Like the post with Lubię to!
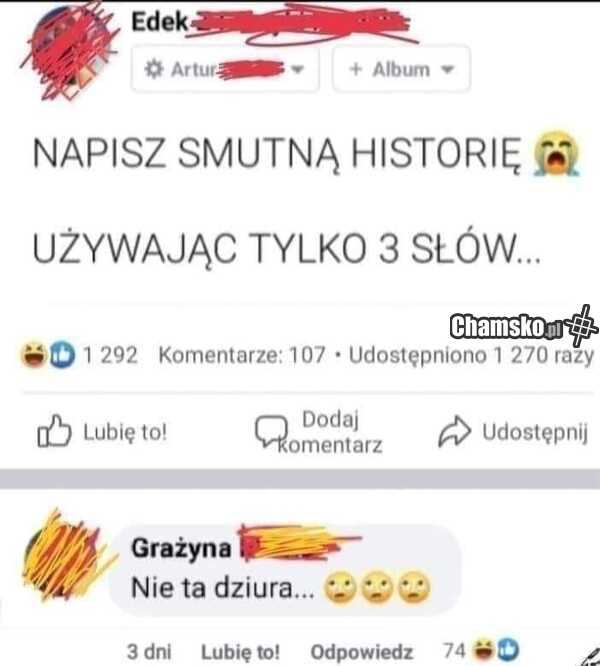The image size is (600, 666). (102, 432)
